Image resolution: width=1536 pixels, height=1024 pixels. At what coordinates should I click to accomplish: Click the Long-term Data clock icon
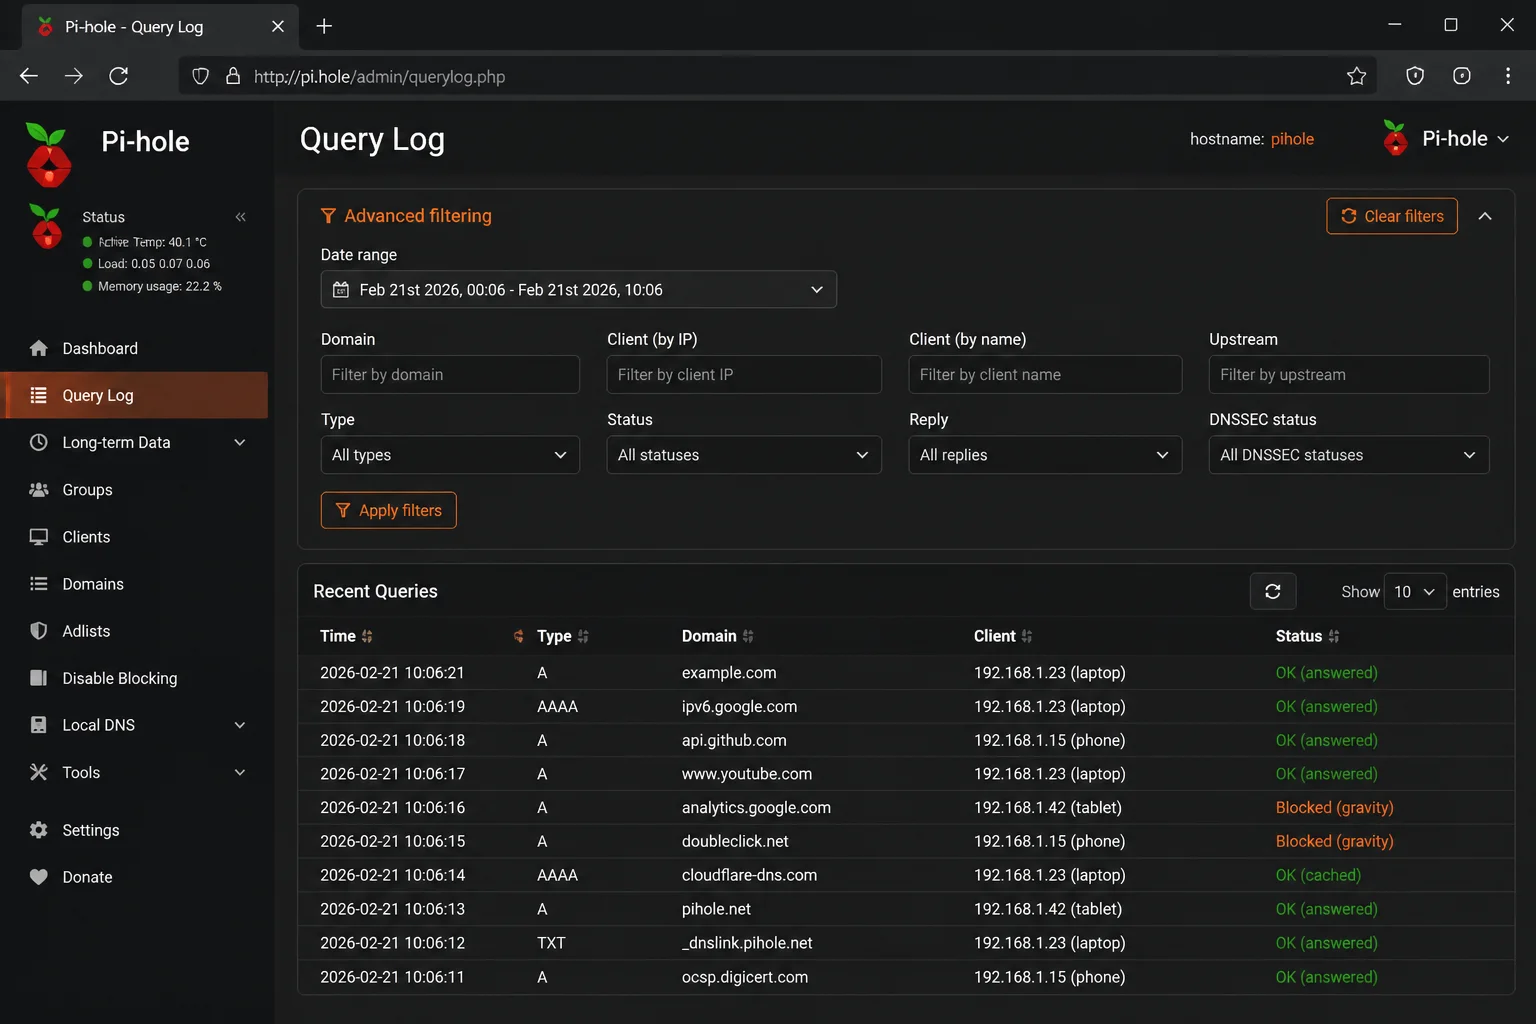click(39, 442)
